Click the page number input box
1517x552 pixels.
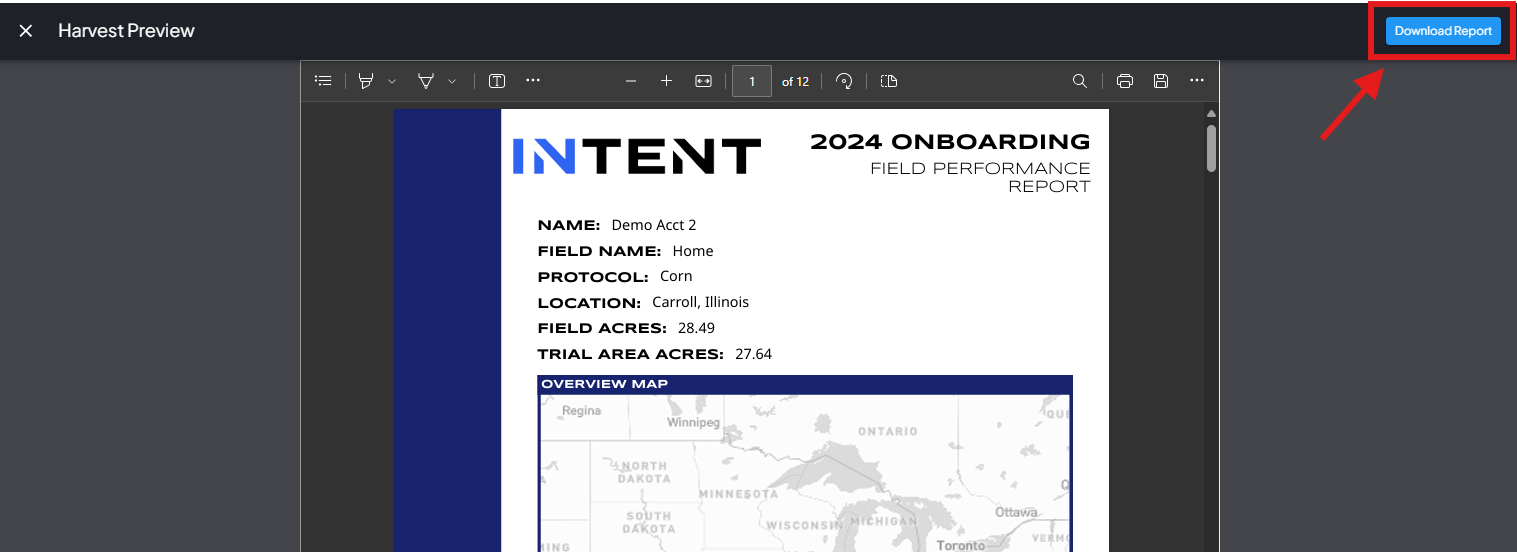coord(752,81)
